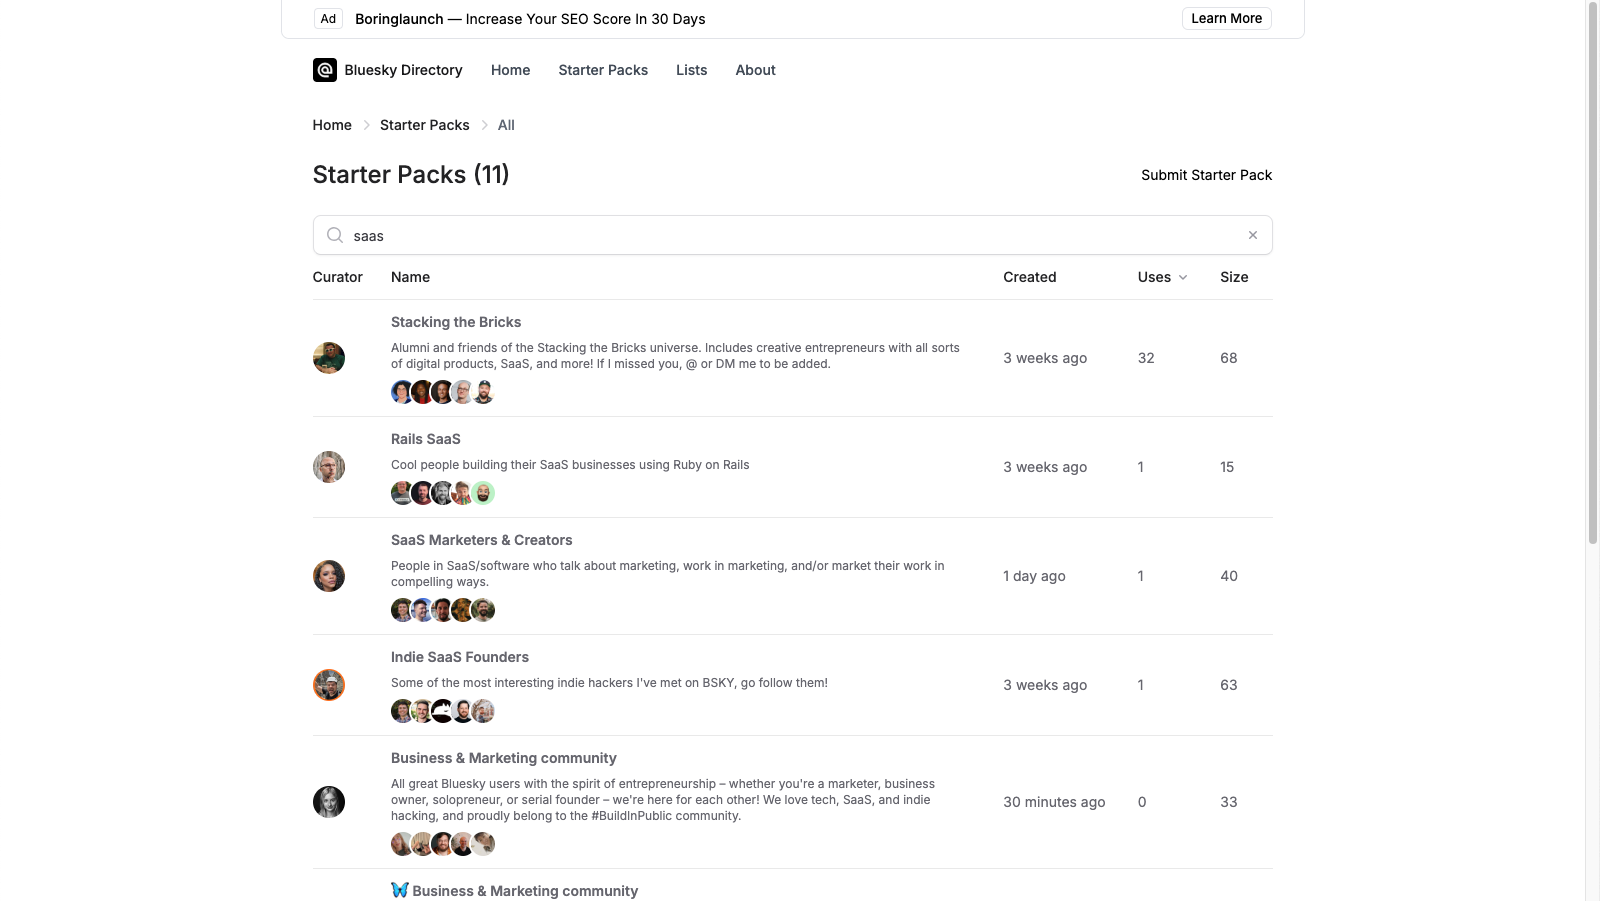Click the Business & Marketing community curator avatar
The image size is (1600, 901).
[329, 802]
